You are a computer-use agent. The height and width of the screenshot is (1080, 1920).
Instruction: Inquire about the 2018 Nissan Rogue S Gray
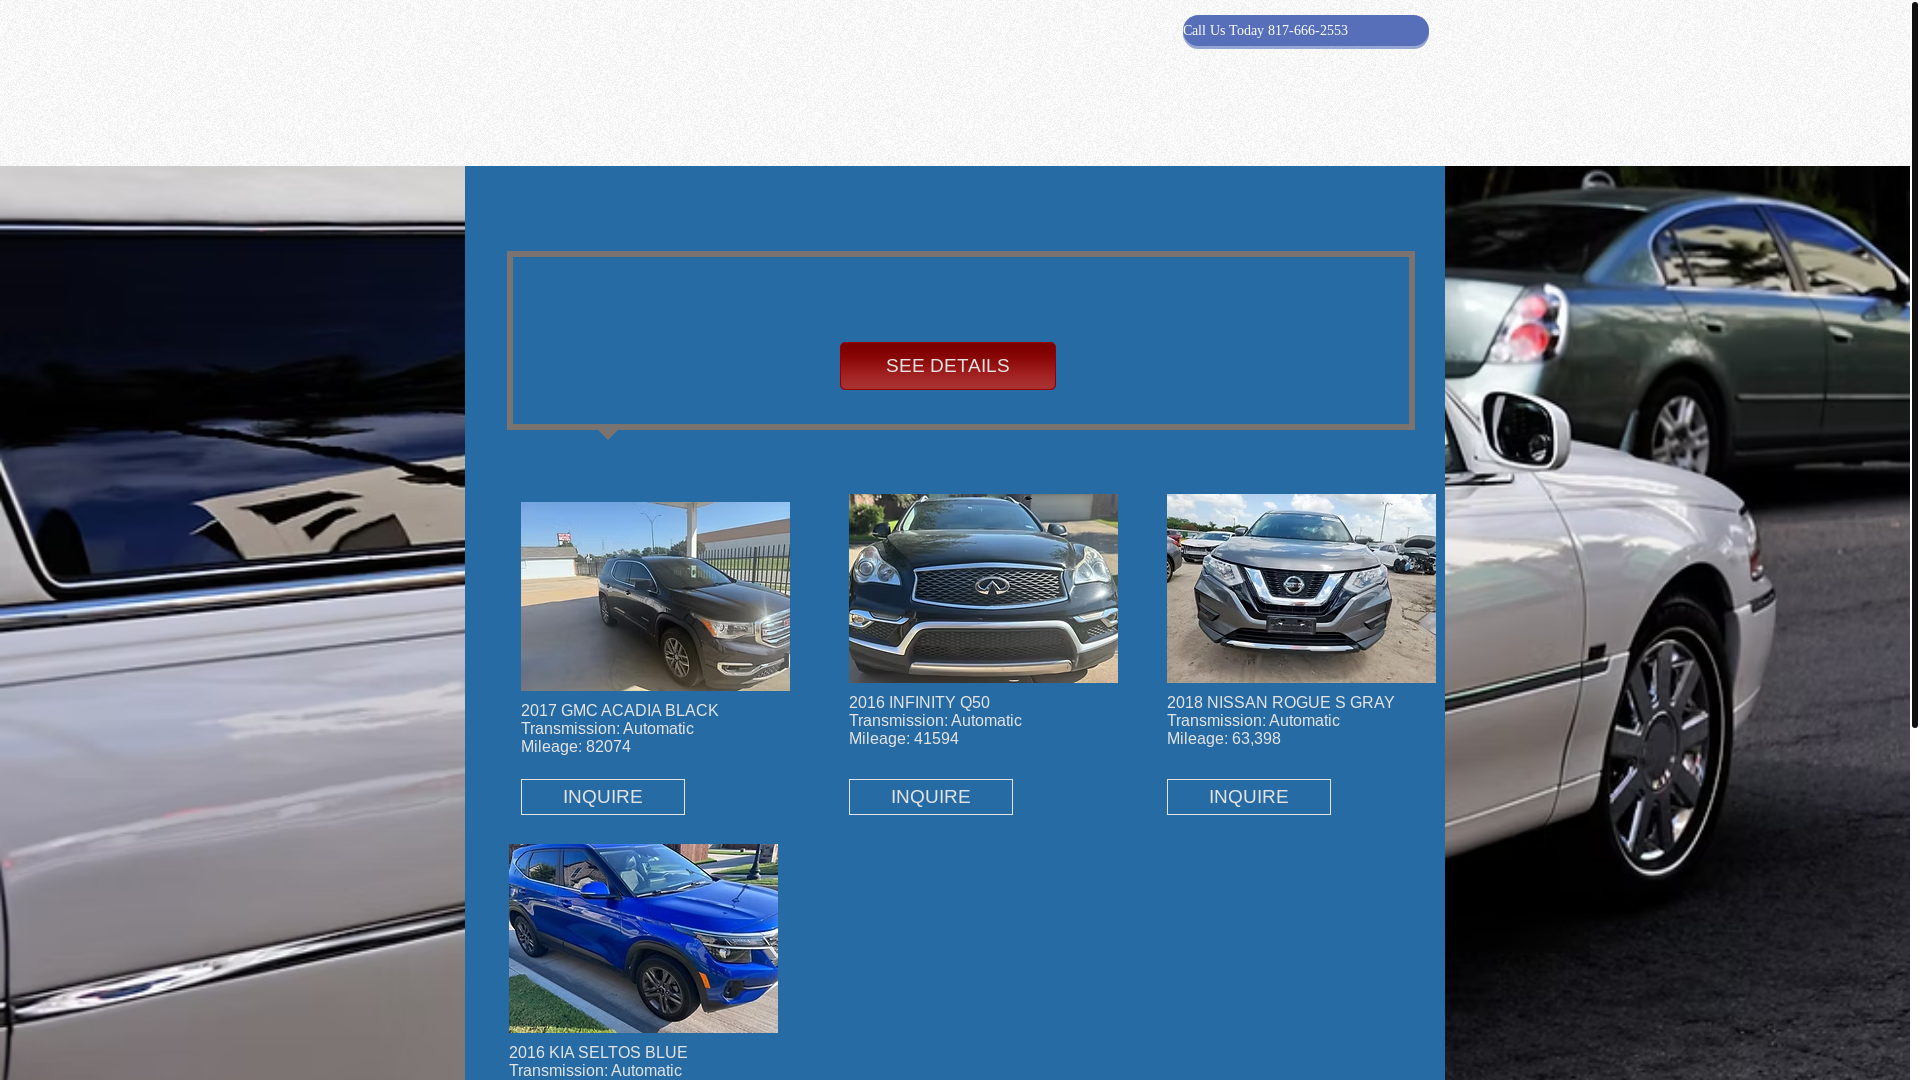point(1249,797)
